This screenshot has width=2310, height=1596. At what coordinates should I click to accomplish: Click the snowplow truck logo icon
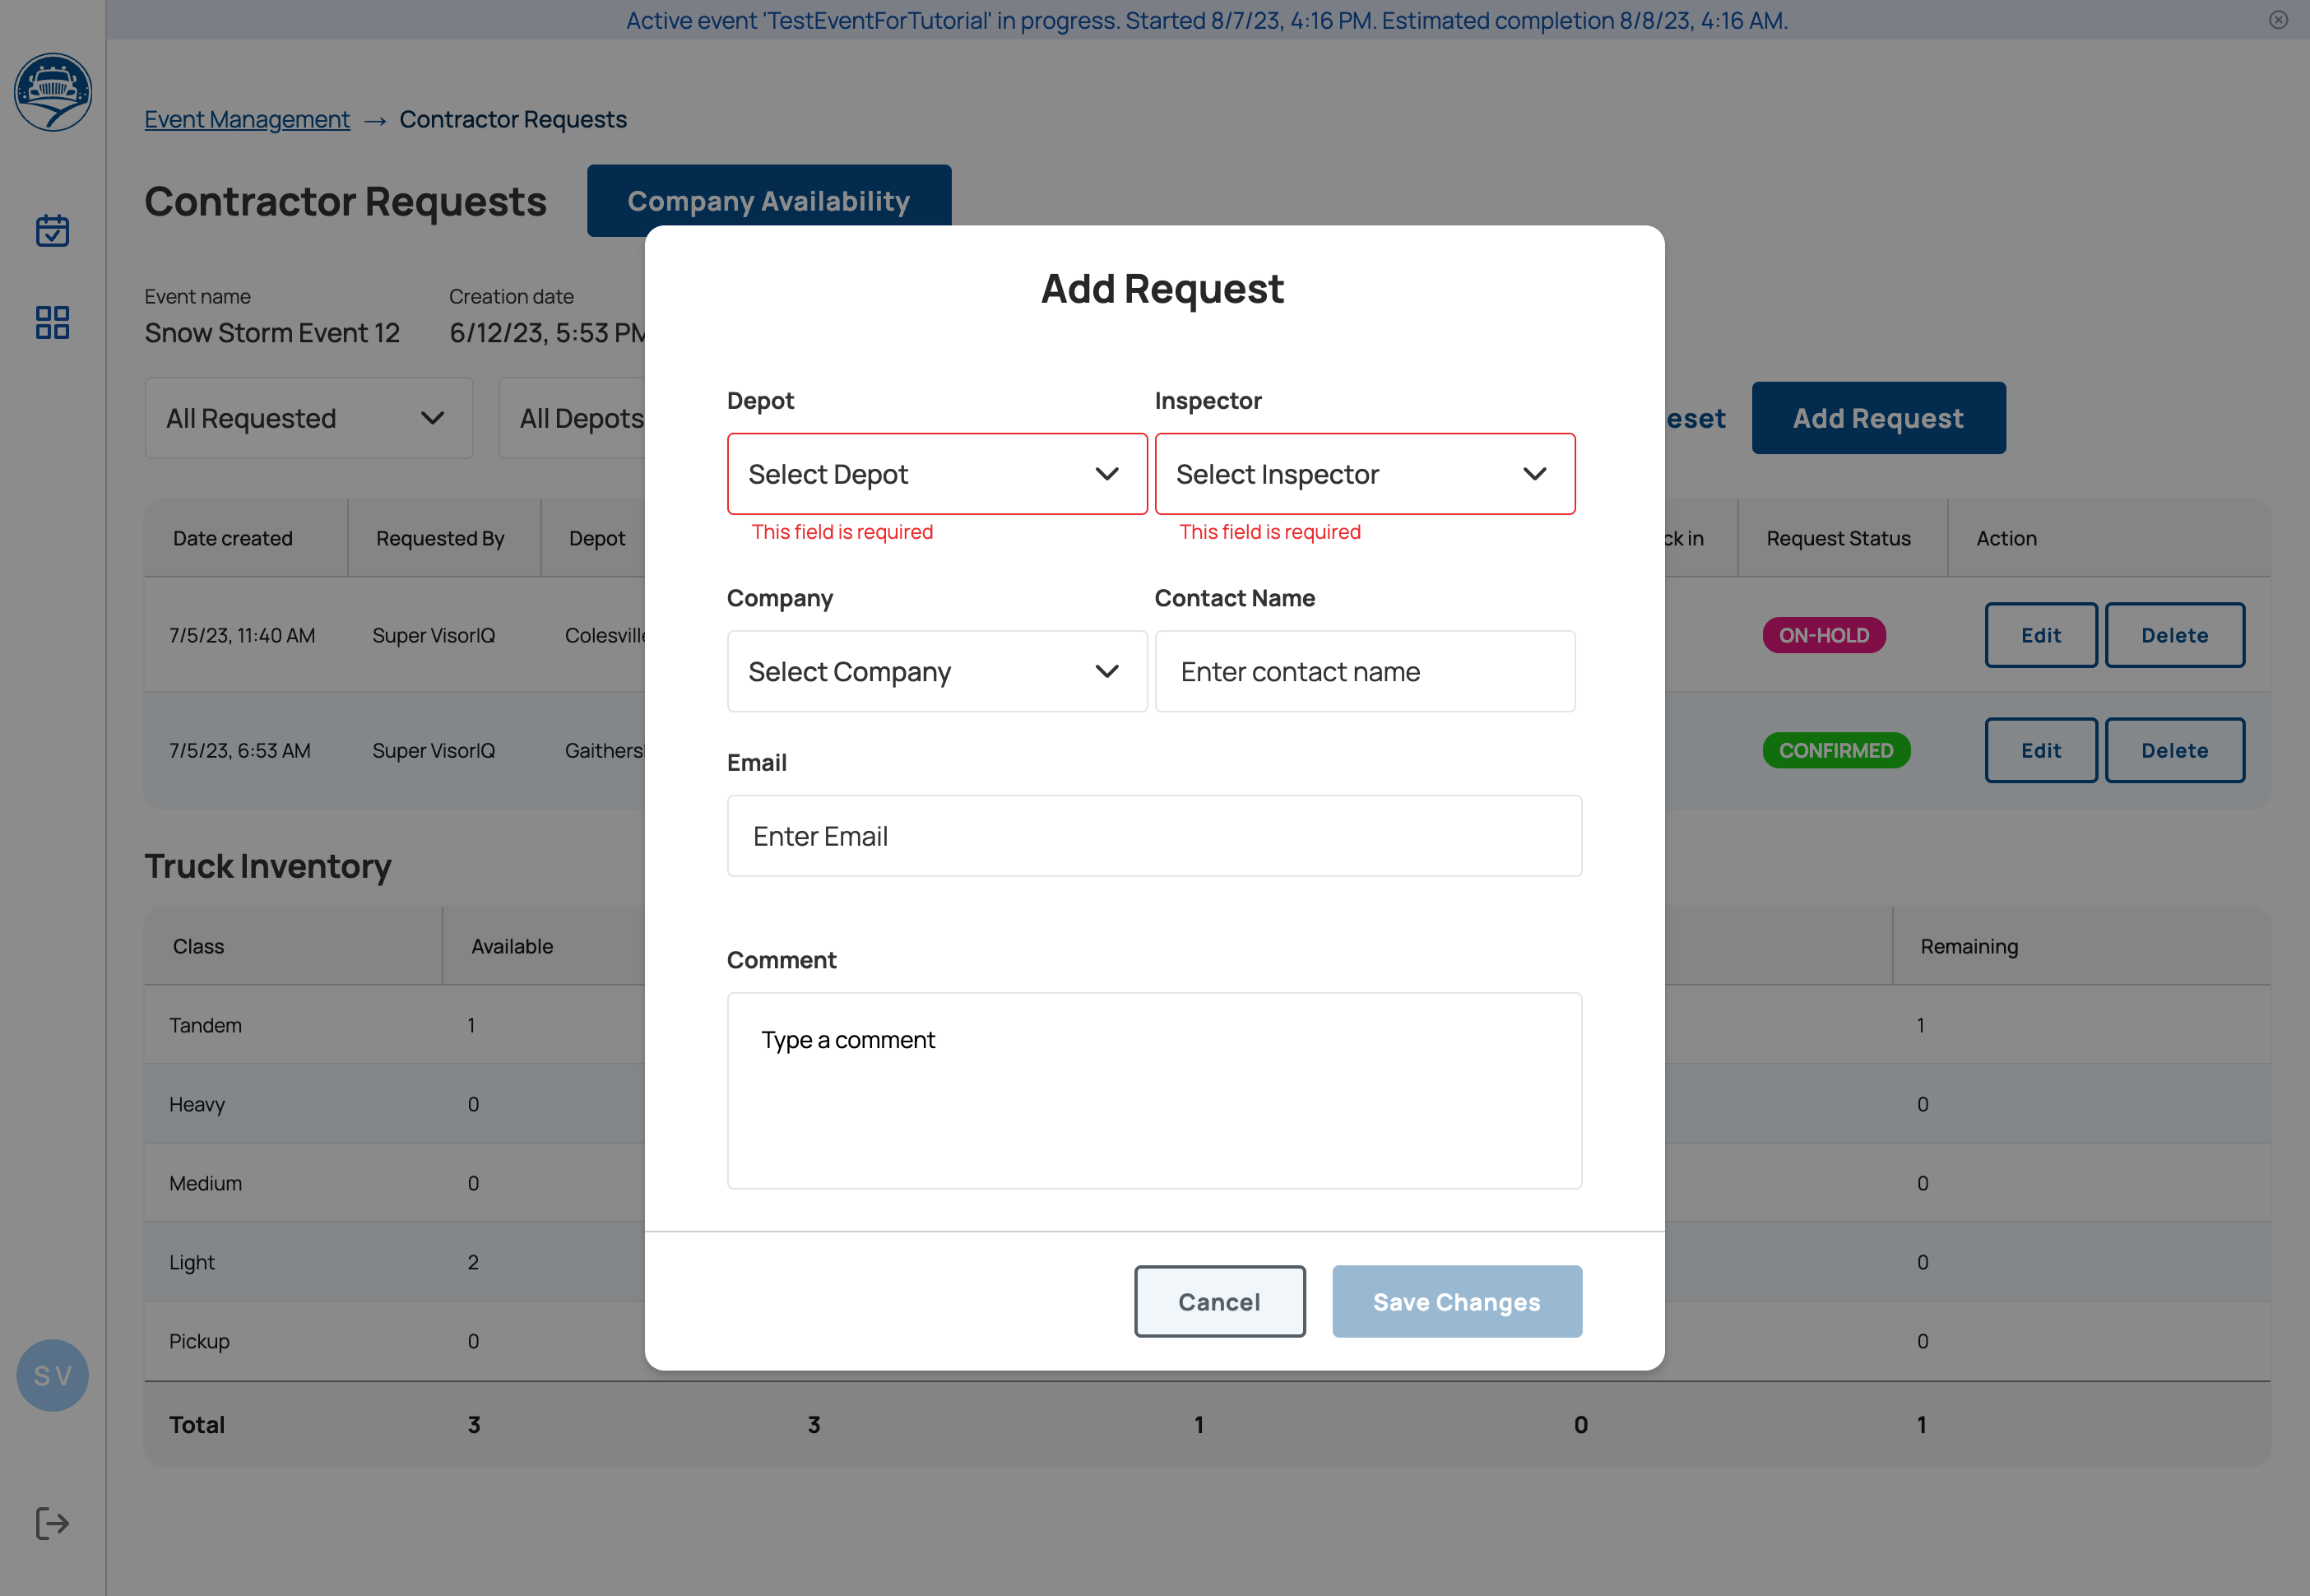[53, 92]
